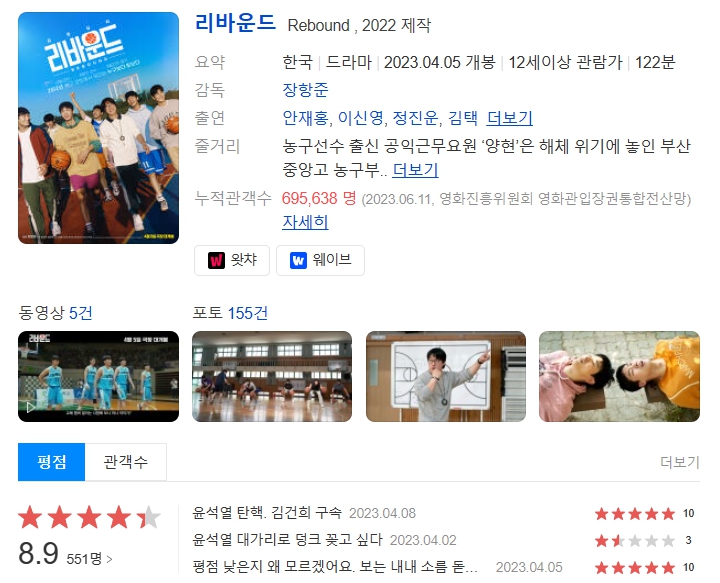The height and width of the screenshot is (583, 720).
Task: View the gym practice photo thumbnail
Action: pyautogui.click(x=272, y=376)
